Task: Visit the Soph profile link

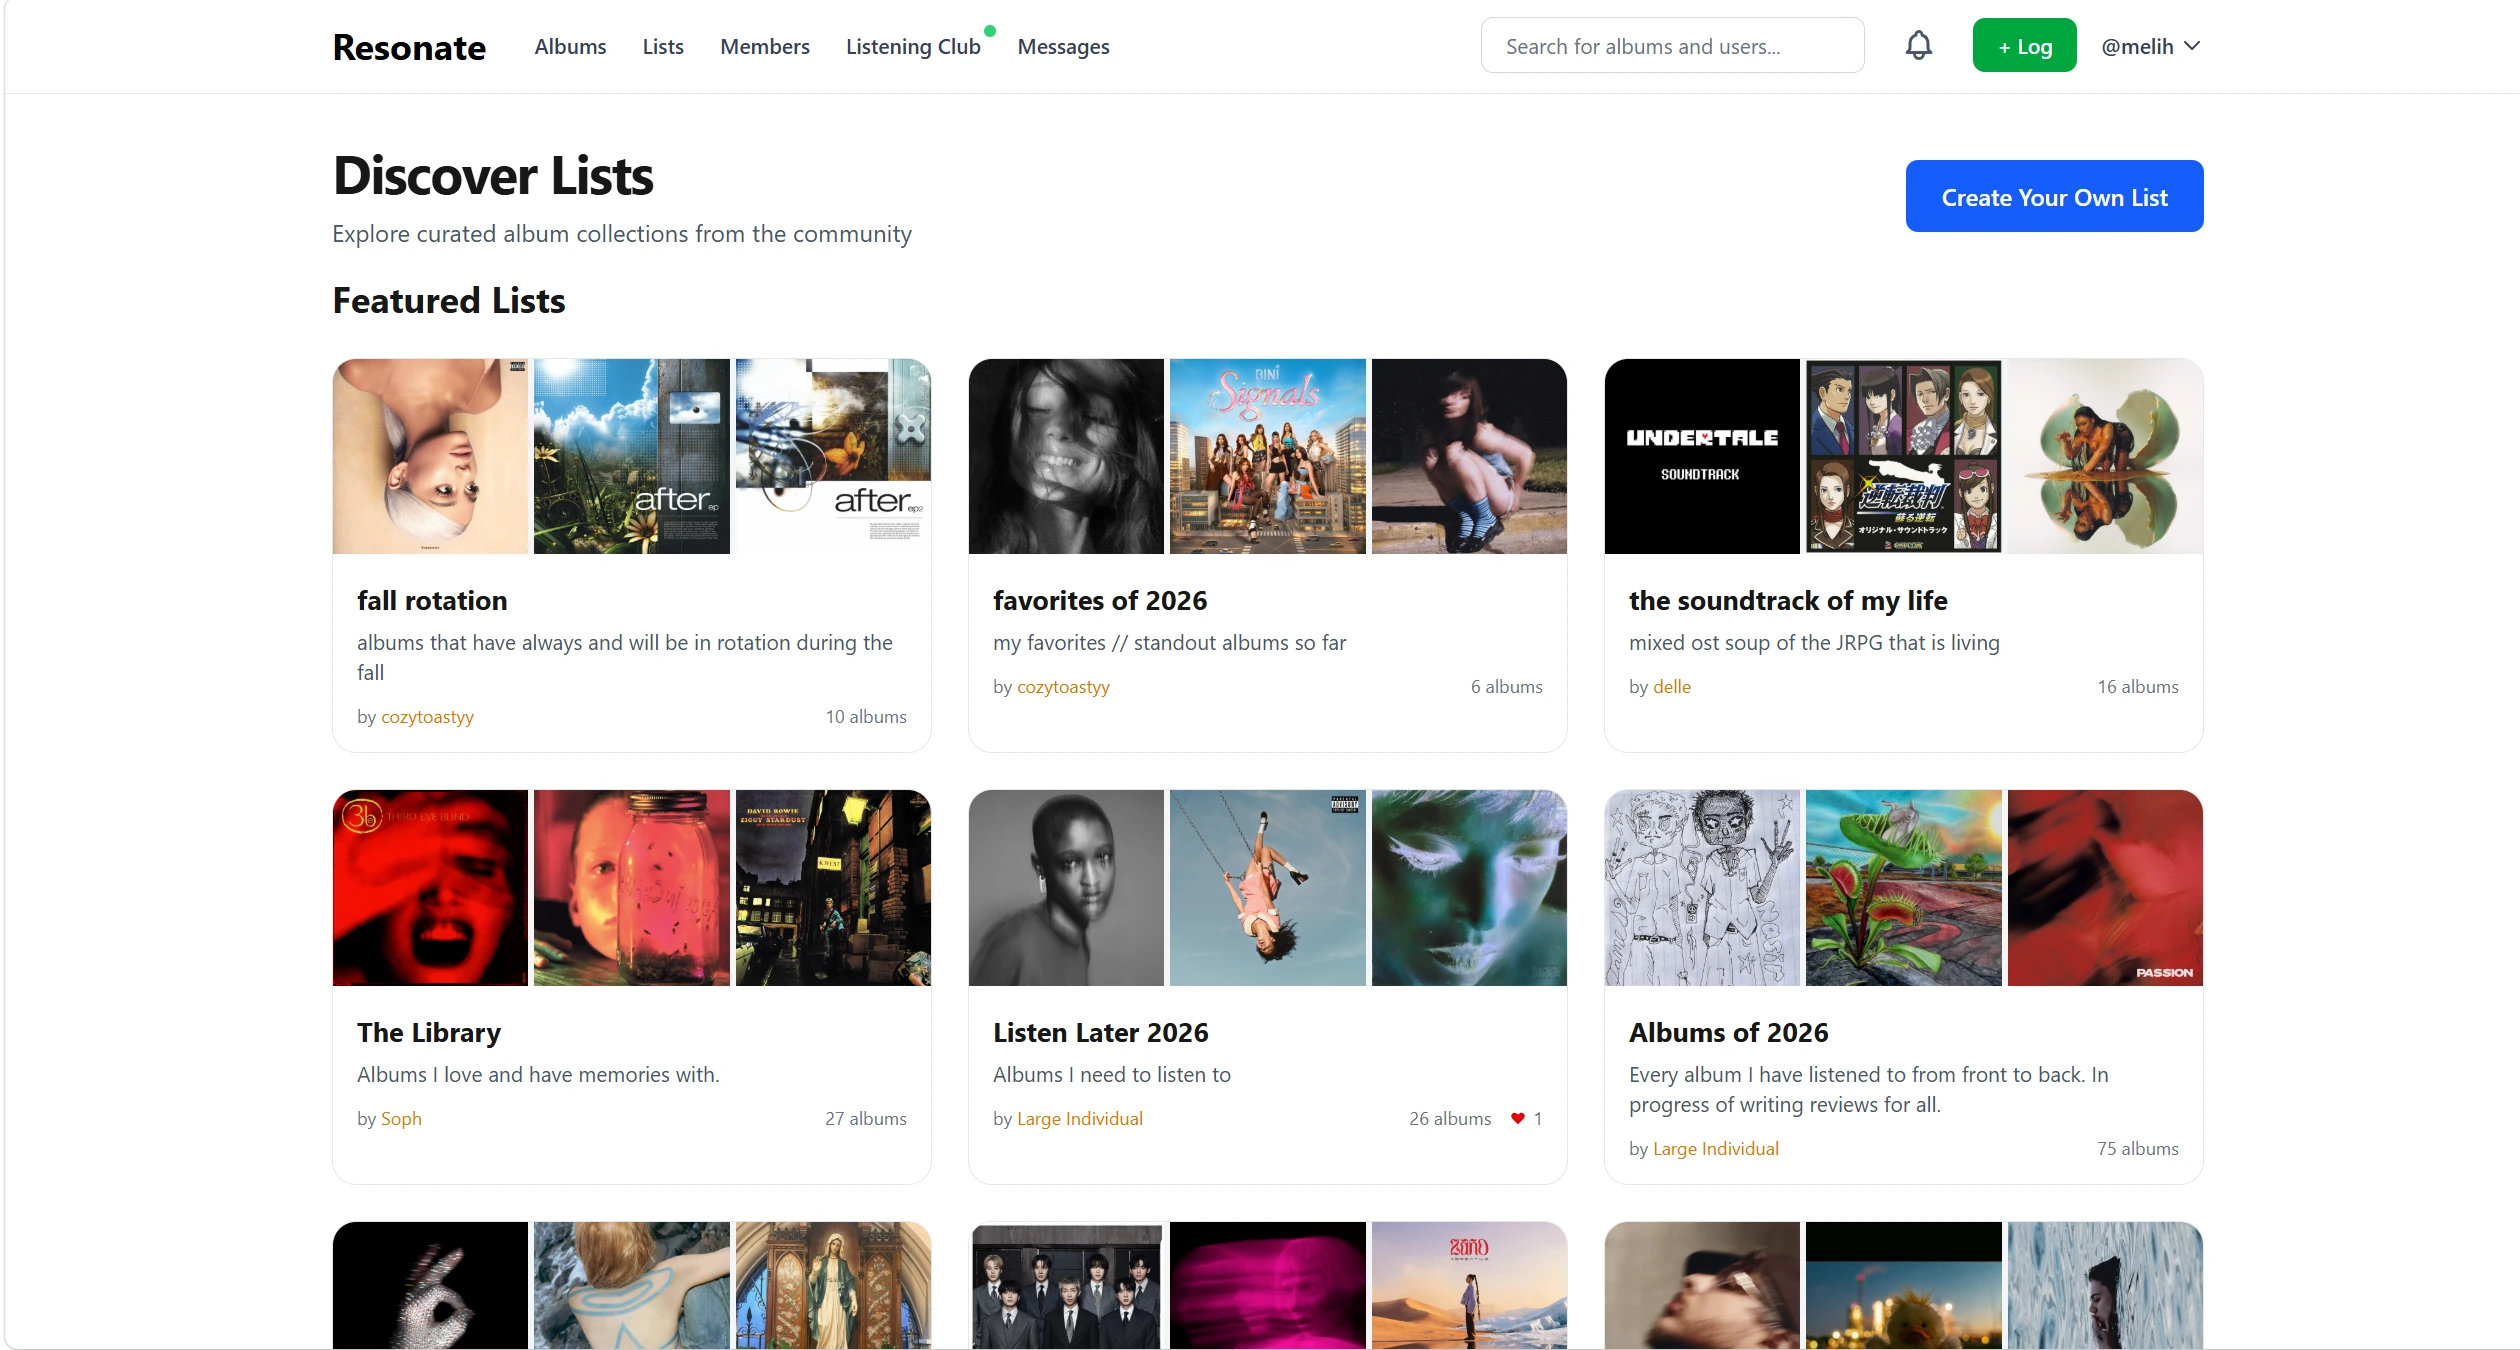Action: point(401,1119)
